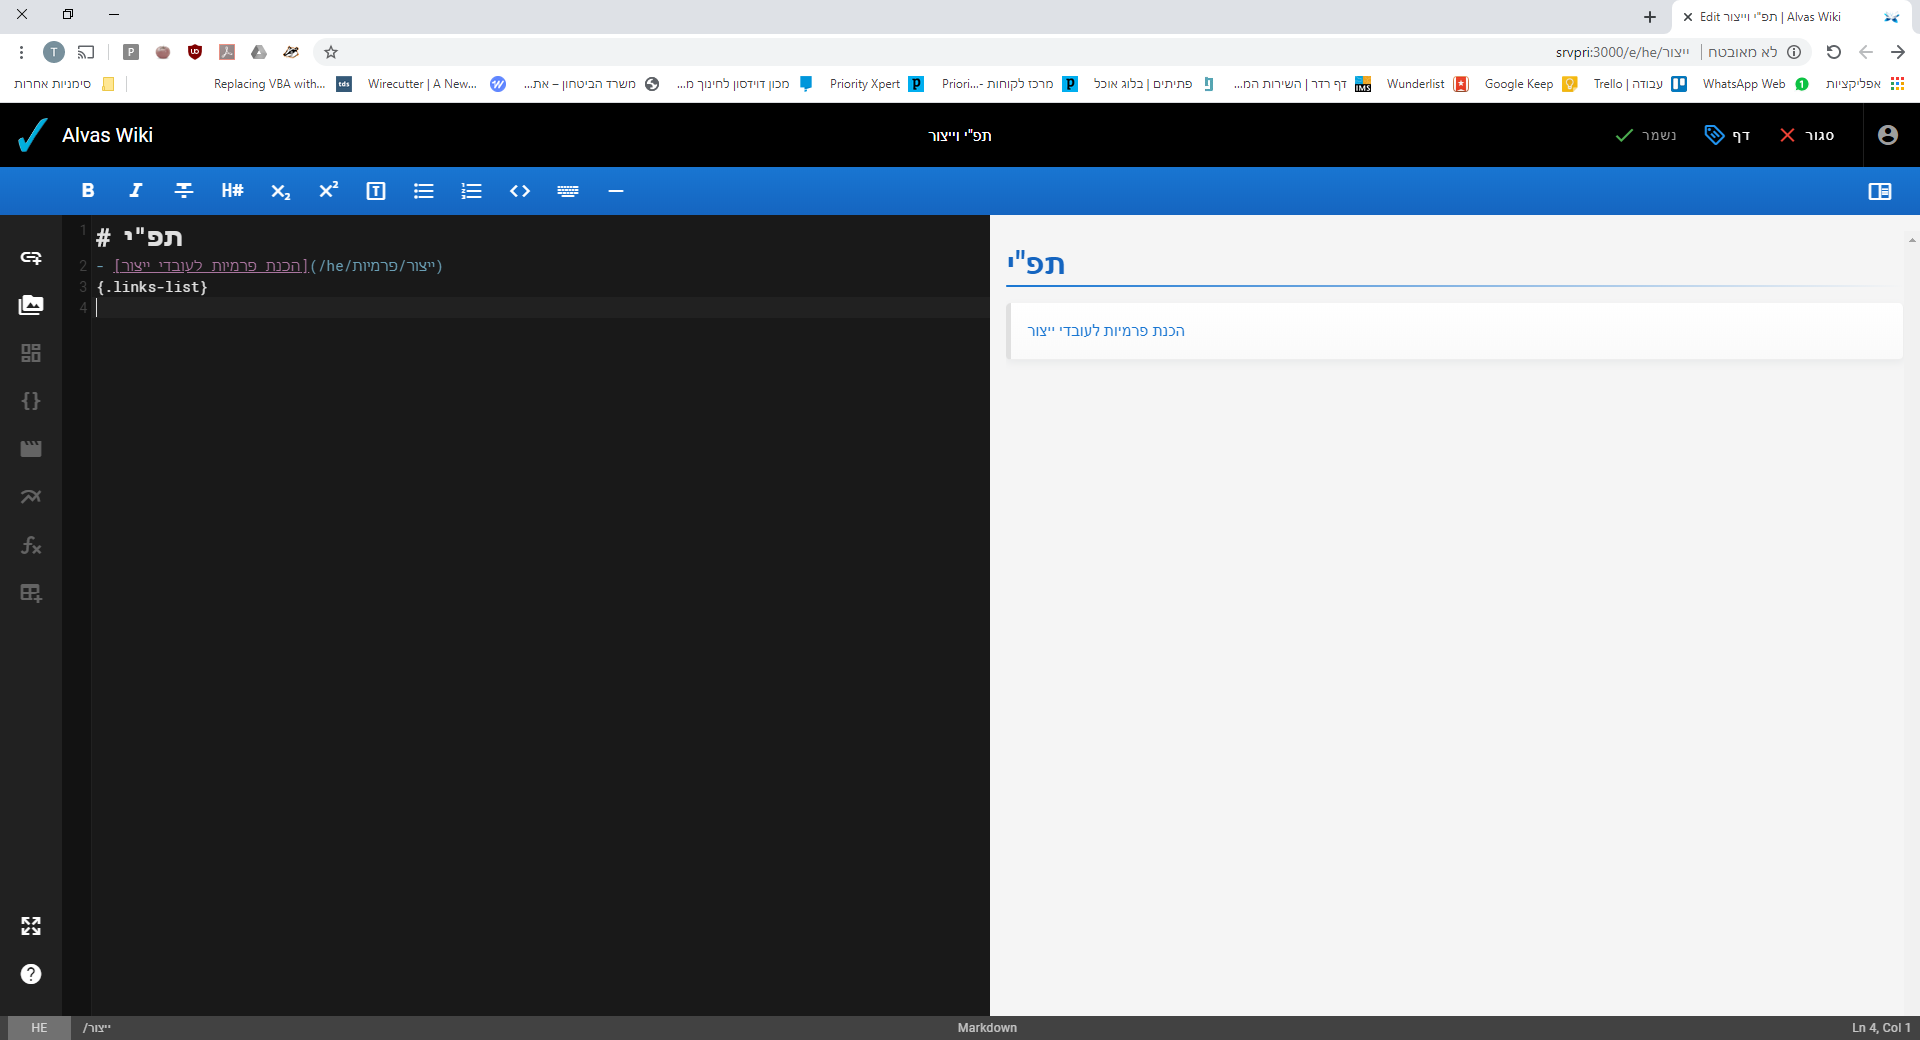Insert keyboard key formatting
1920x1040 pixels.
(x=568, y=191)
